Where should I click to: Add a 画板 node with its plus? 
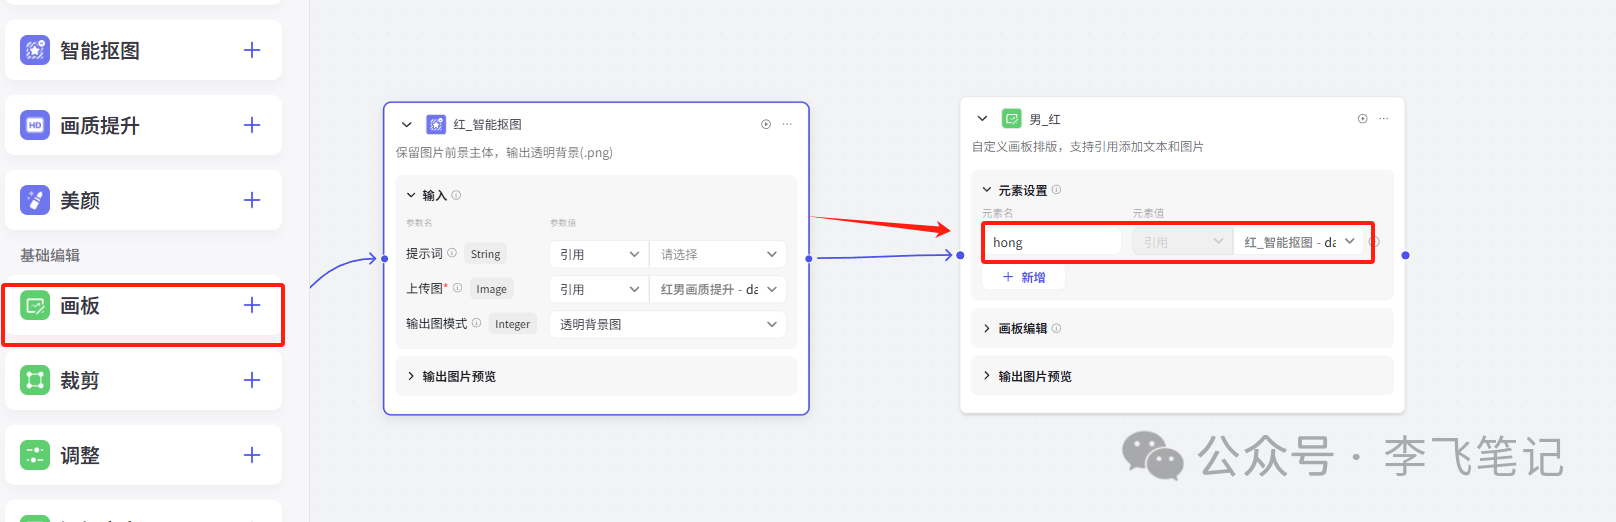pyautogui.click(x=252, y=305)
